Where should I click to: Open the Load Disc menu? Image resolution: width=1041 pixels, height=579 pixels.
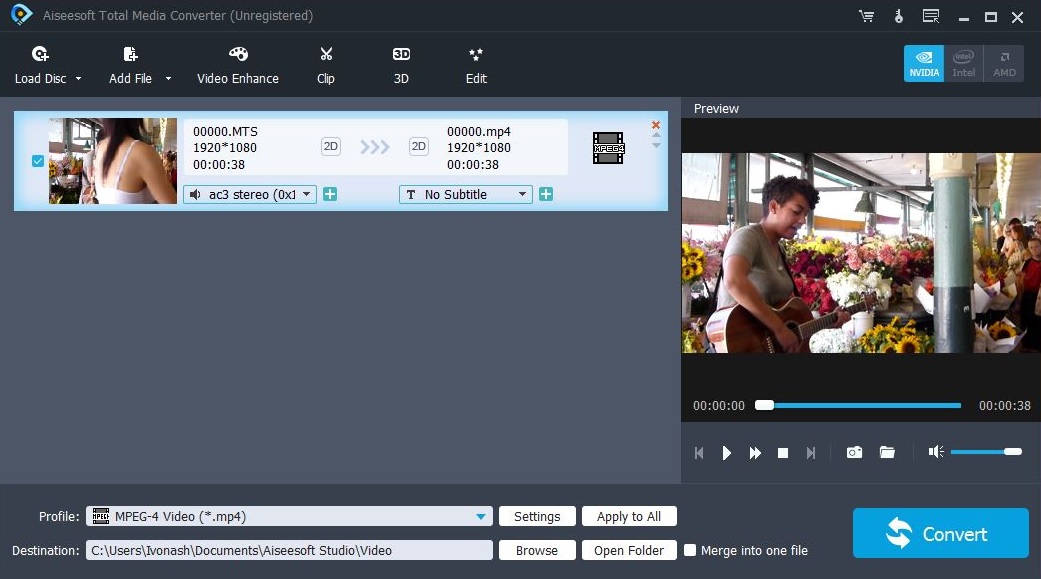[48, 63]
